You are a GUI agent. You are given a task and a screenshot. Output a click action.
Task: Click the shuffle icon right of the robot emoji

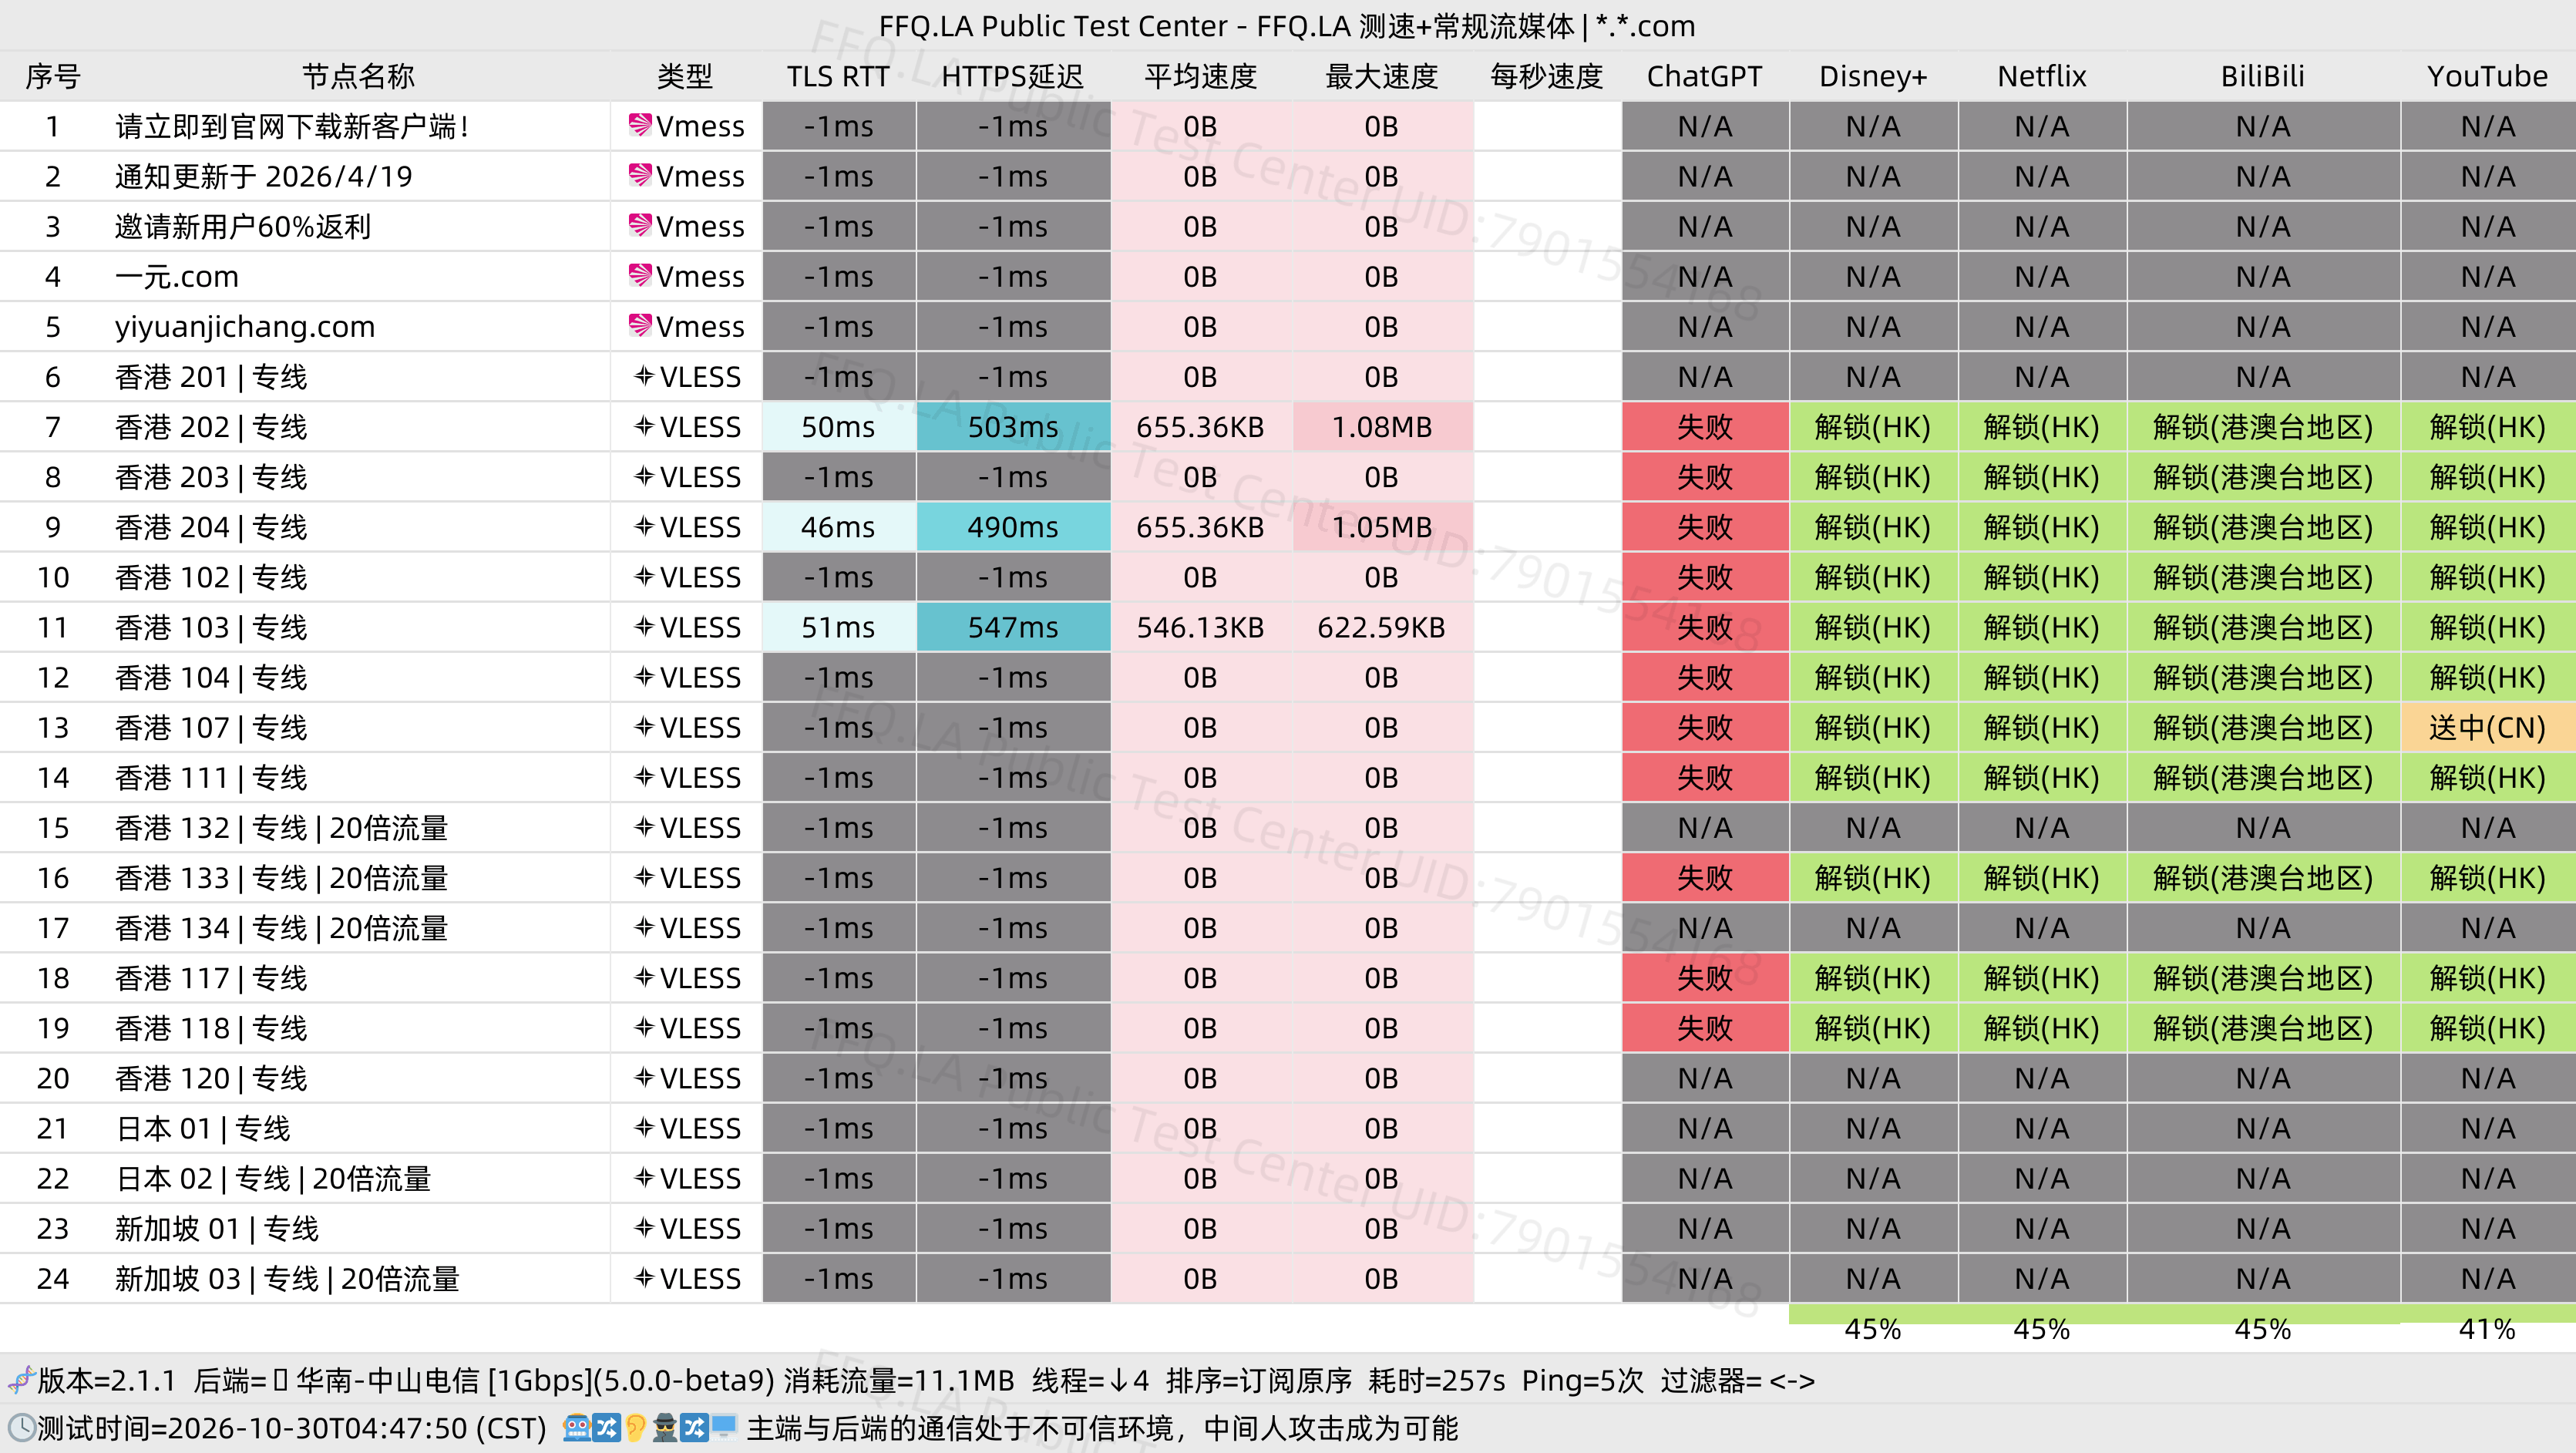(x=606, y=1428)
